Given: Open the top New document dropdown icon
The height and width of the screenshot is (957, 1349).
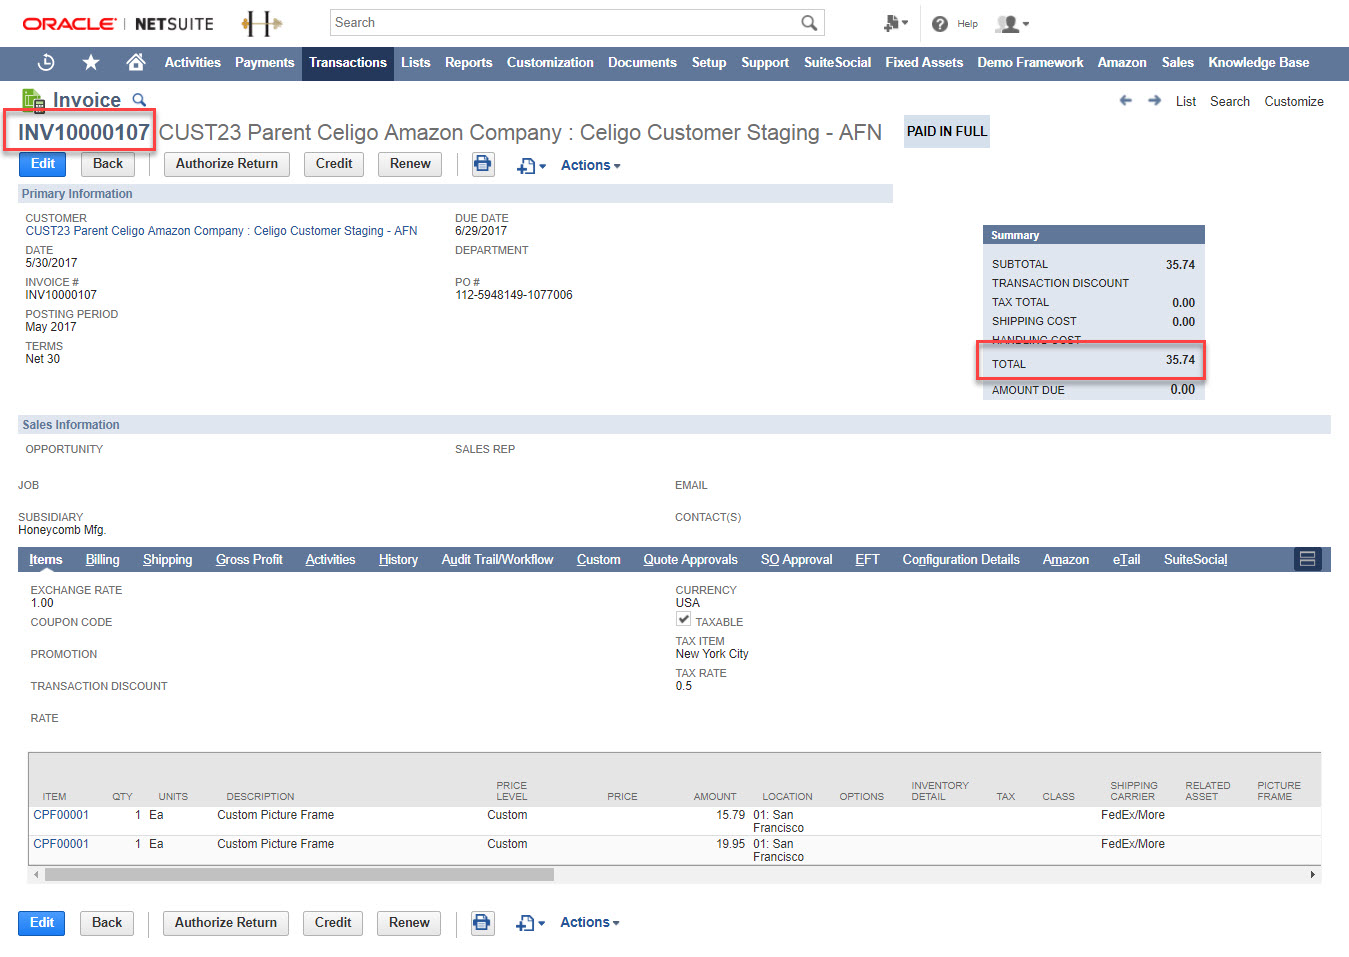Looking at the screenshot, I should (530, 166).
